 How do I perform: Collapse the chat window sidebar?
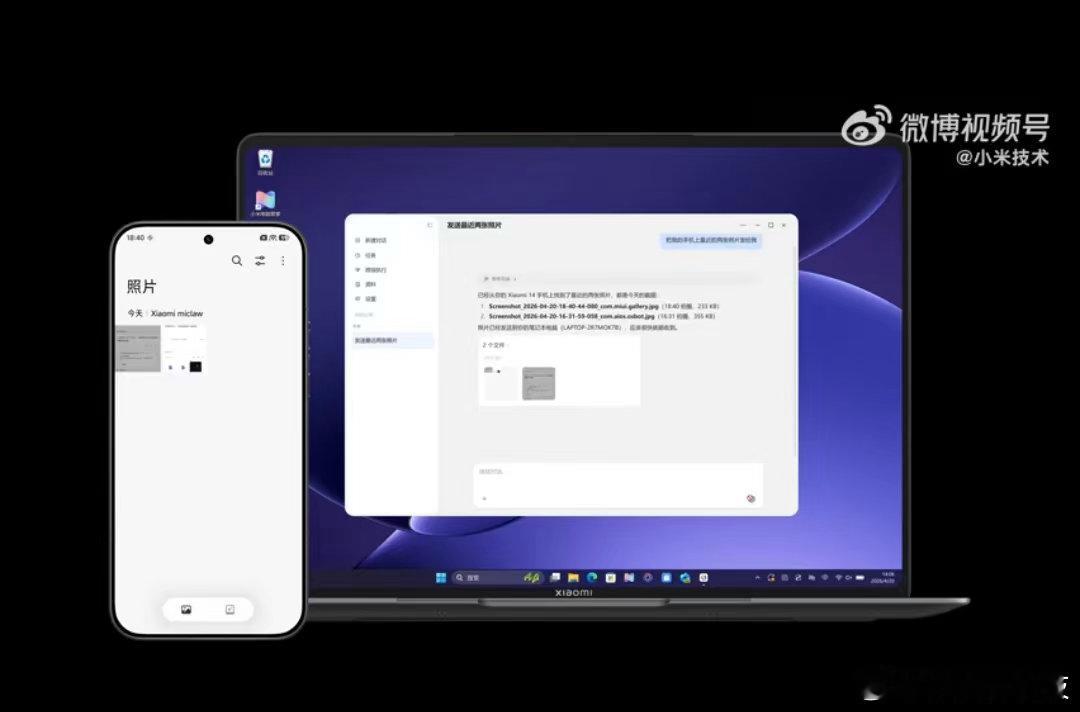pyautogui.click(x=430, y=225)
